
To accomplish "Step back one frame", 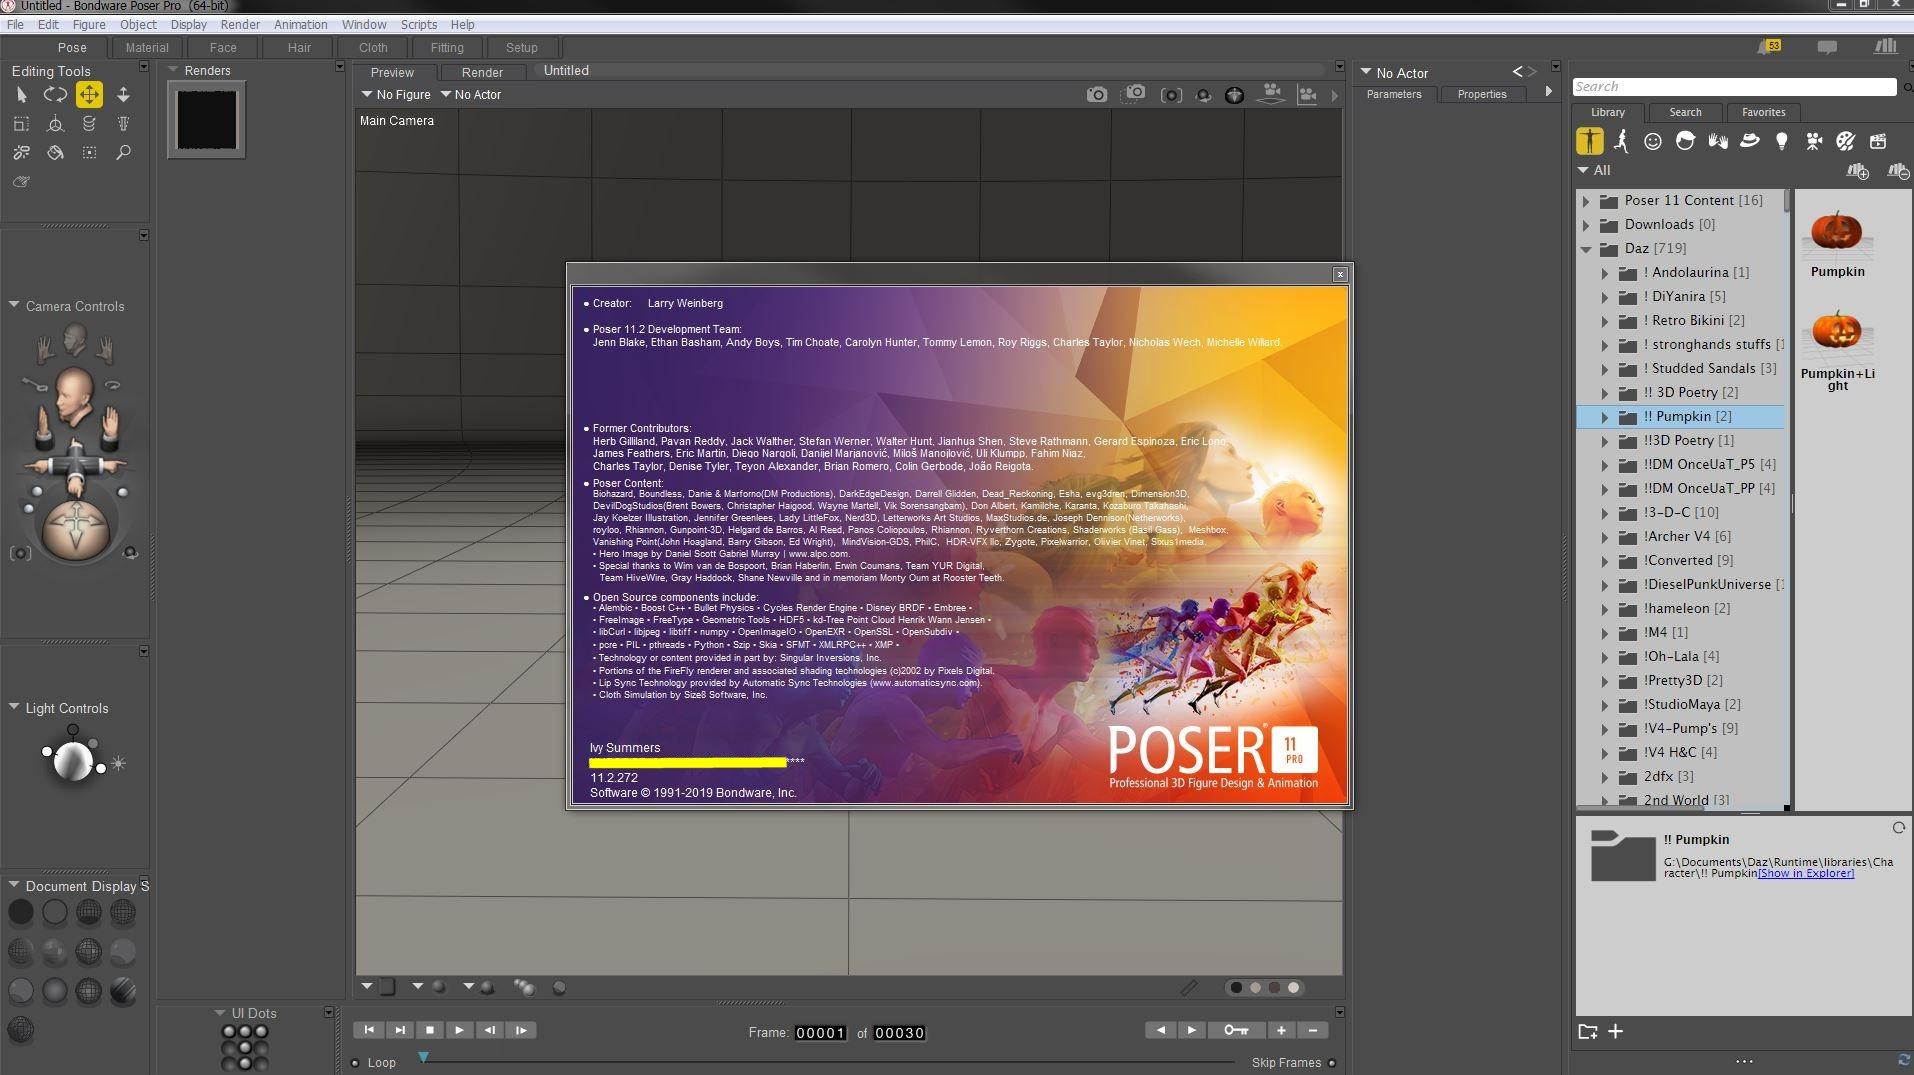I will tap(490, 1030).
